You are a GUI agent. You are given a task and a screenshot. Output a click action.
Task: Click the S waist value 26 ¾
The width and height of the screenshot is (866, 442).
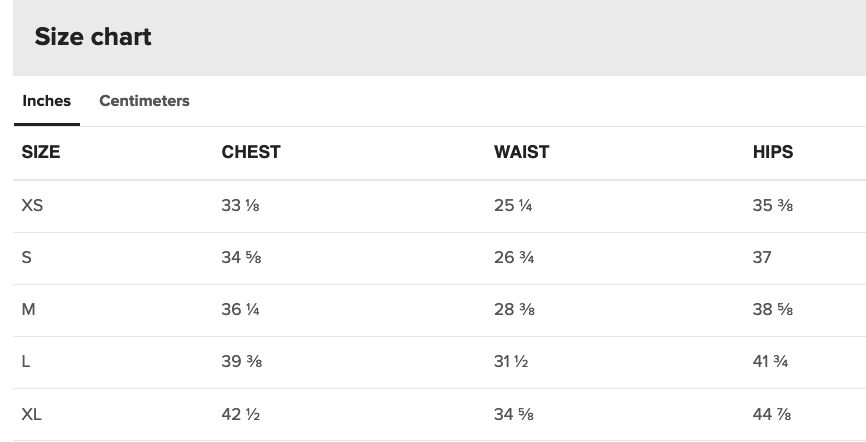514,258
